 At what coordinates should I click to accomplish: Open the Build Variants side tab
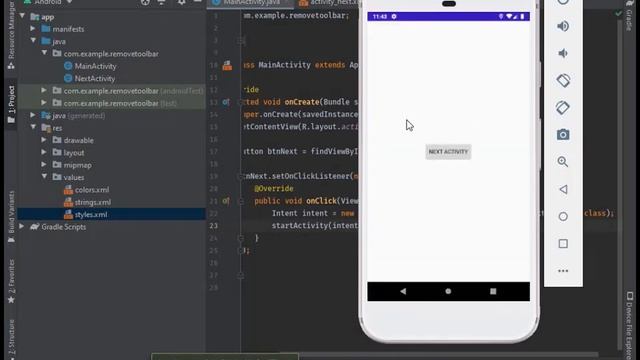[x=11, y=216]
